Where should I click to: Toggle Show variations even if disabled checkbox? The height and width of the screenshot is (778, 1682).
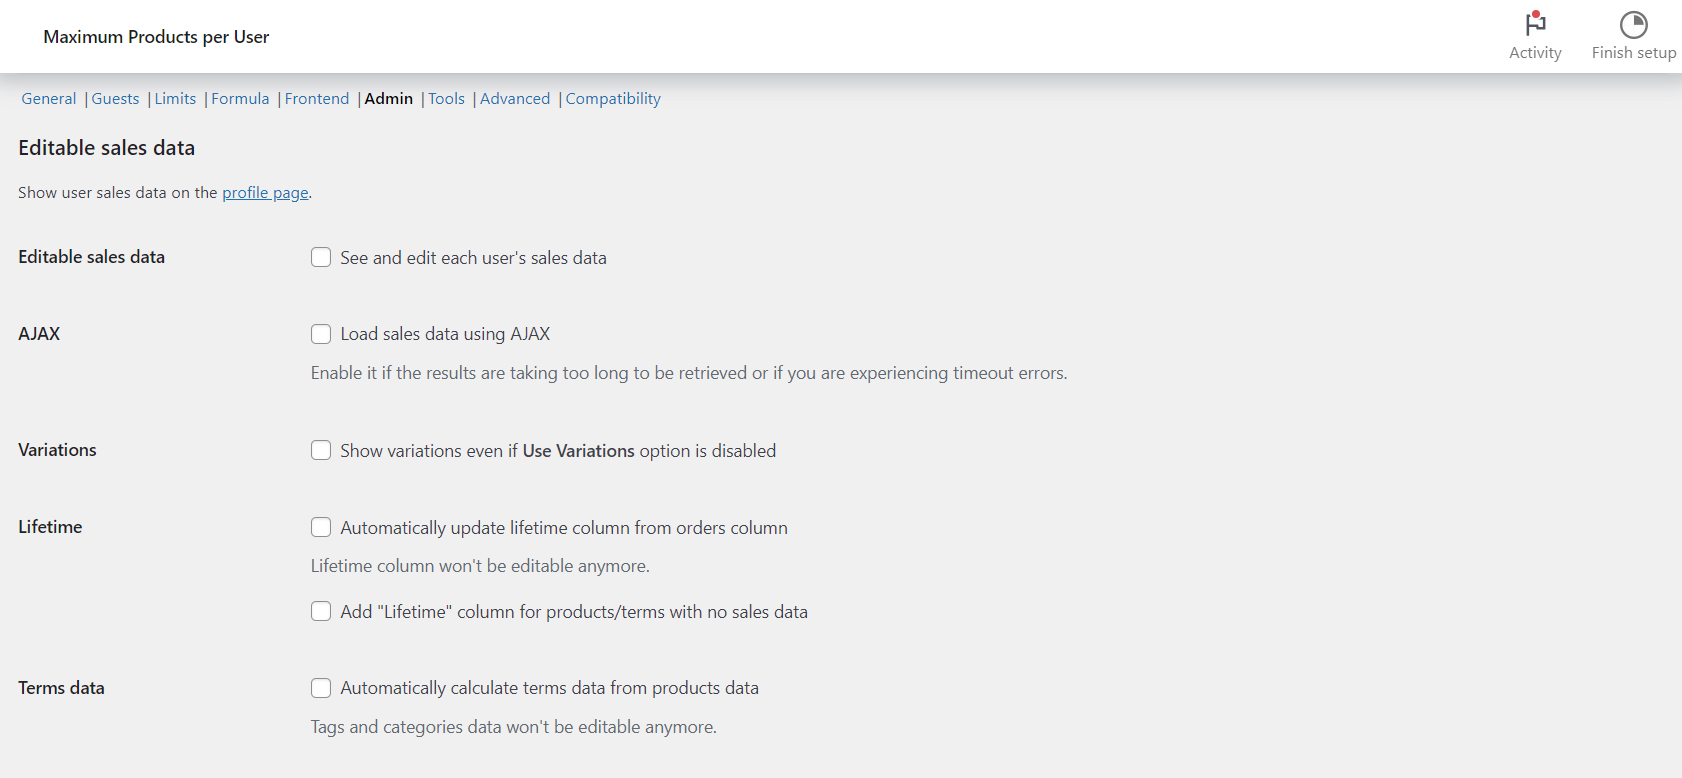click(321, 450)
